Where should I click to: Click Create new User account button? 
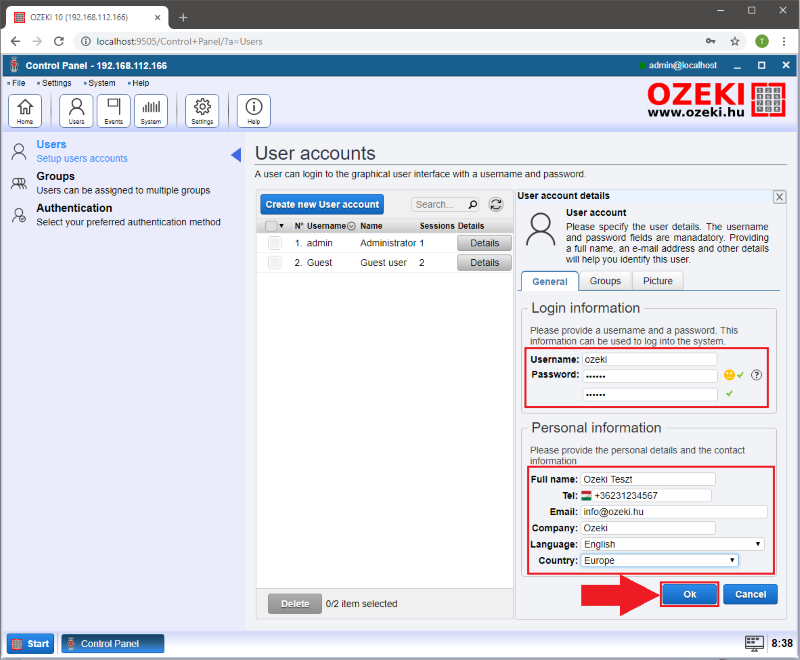pos(322,204)
